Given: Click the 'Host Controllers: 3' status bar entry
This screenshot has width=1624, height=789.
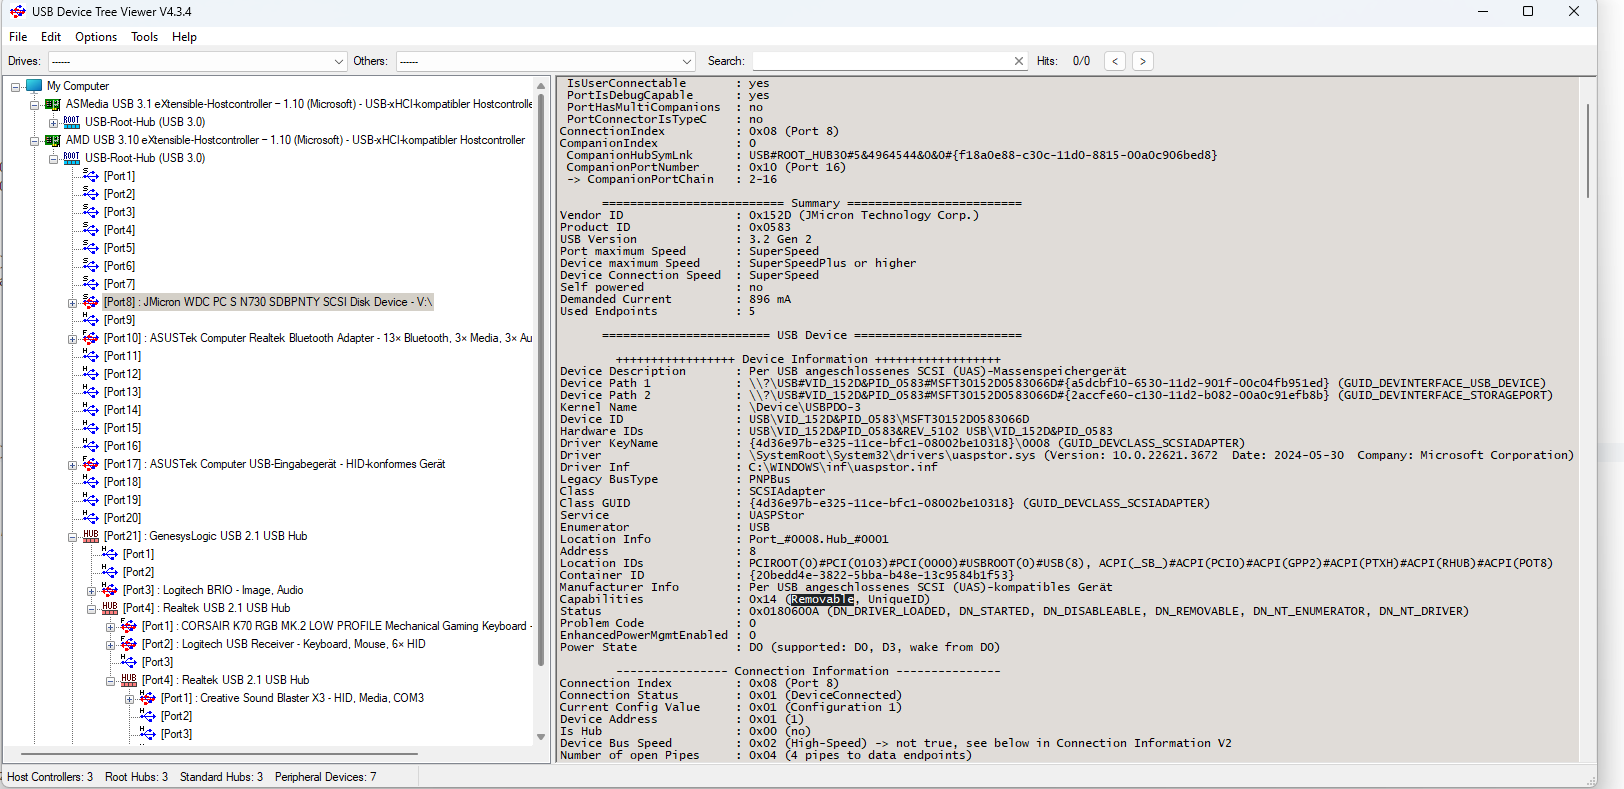Looking at the screenshot, I should 50,777.
